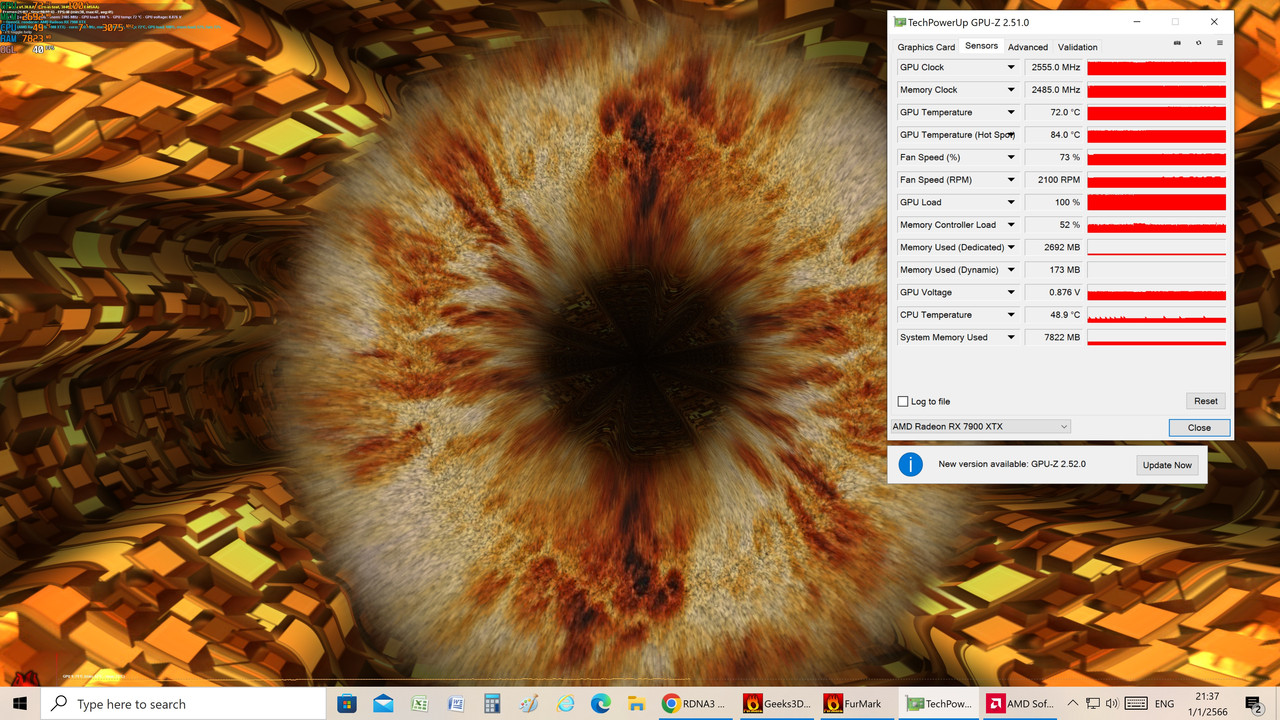1280x720 pixels.
Task: Open Microsoft Store from the taskbar
Action: [x=347, y=704]
